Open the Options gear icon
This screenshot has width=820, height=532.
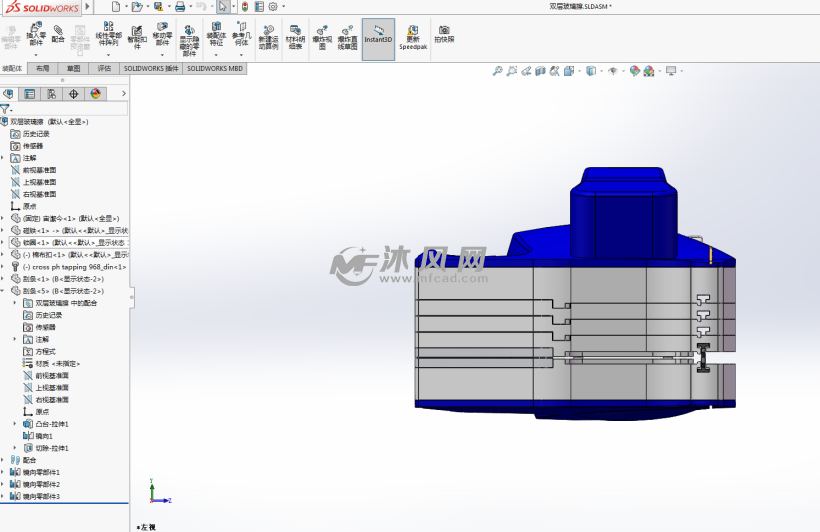272,7
